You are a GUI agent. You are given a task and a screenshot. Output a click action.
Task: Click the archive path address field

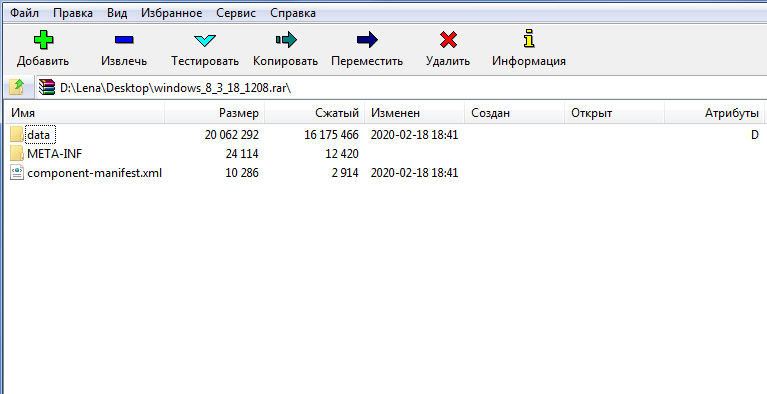[x=401, y=88]
